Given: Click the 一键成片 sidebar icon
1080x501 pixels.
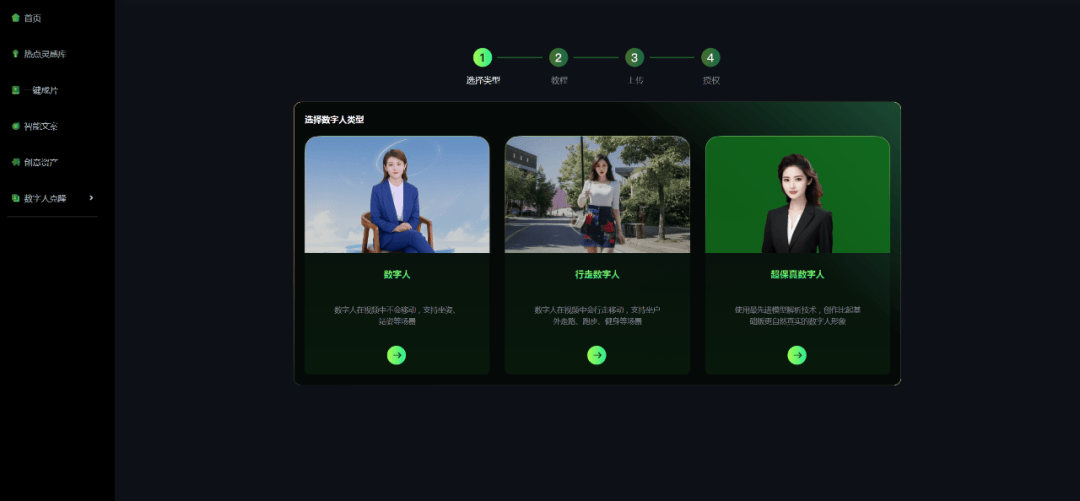Looking at the screenshot, I should pyautogui.click(x=15, y=90).
